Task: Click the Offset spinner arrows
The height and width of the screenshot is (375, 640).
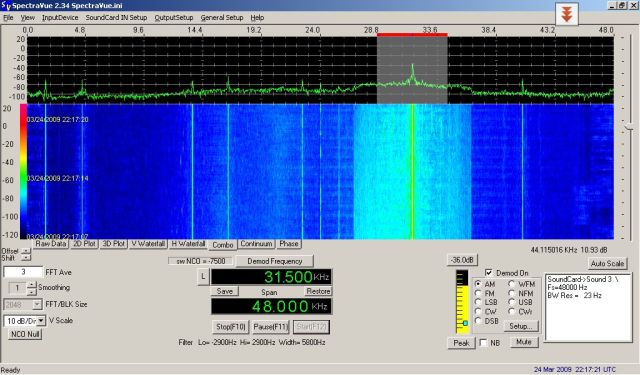Action: click(x=26, y=251)
